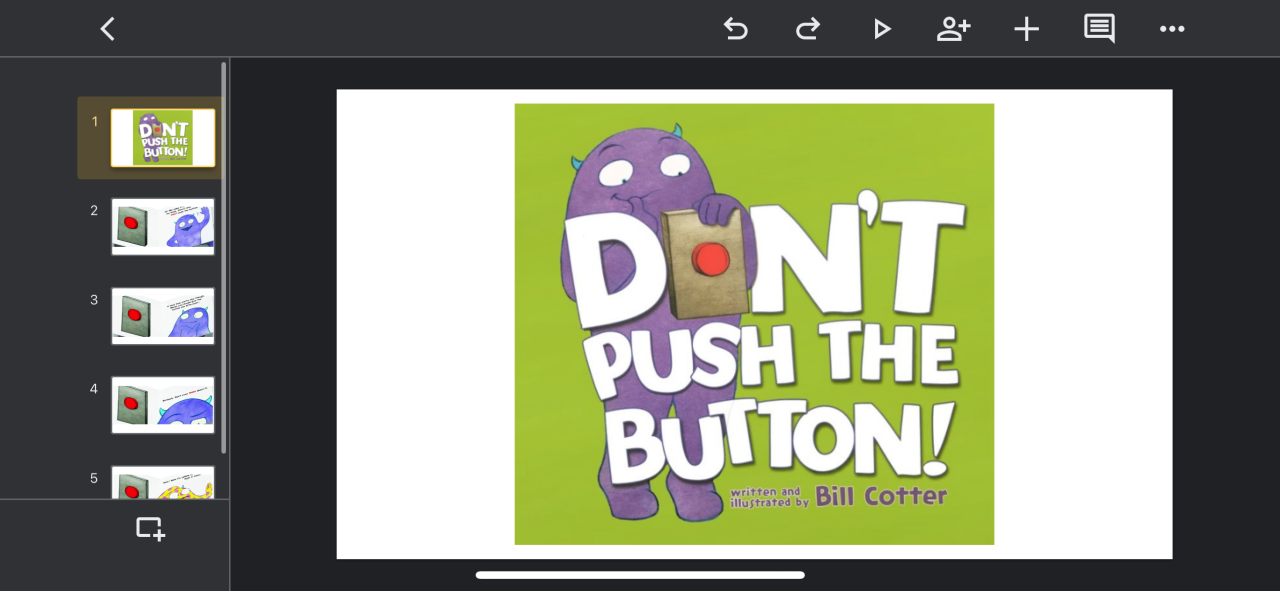The width and height of the screenshot is (1280, 591).
Task: Tap the Bill Cotter author name on the cover
Action: tap(881, 496)
